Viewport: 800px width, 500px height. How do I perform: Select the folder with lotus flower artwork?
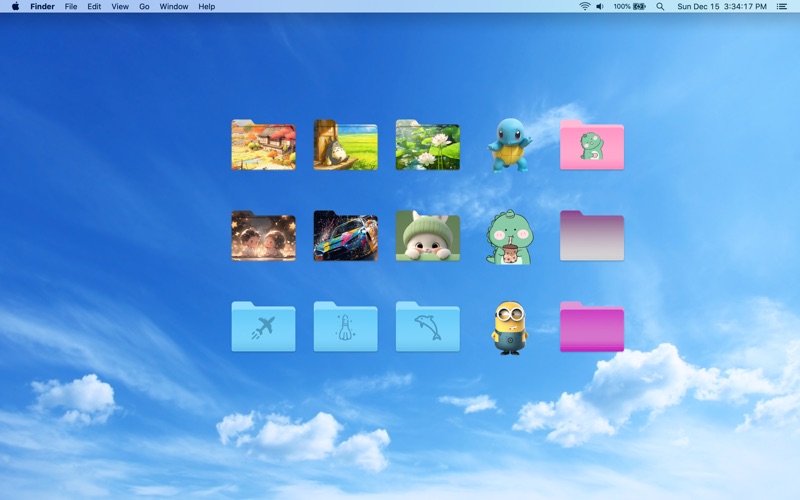tap(427, 146)
